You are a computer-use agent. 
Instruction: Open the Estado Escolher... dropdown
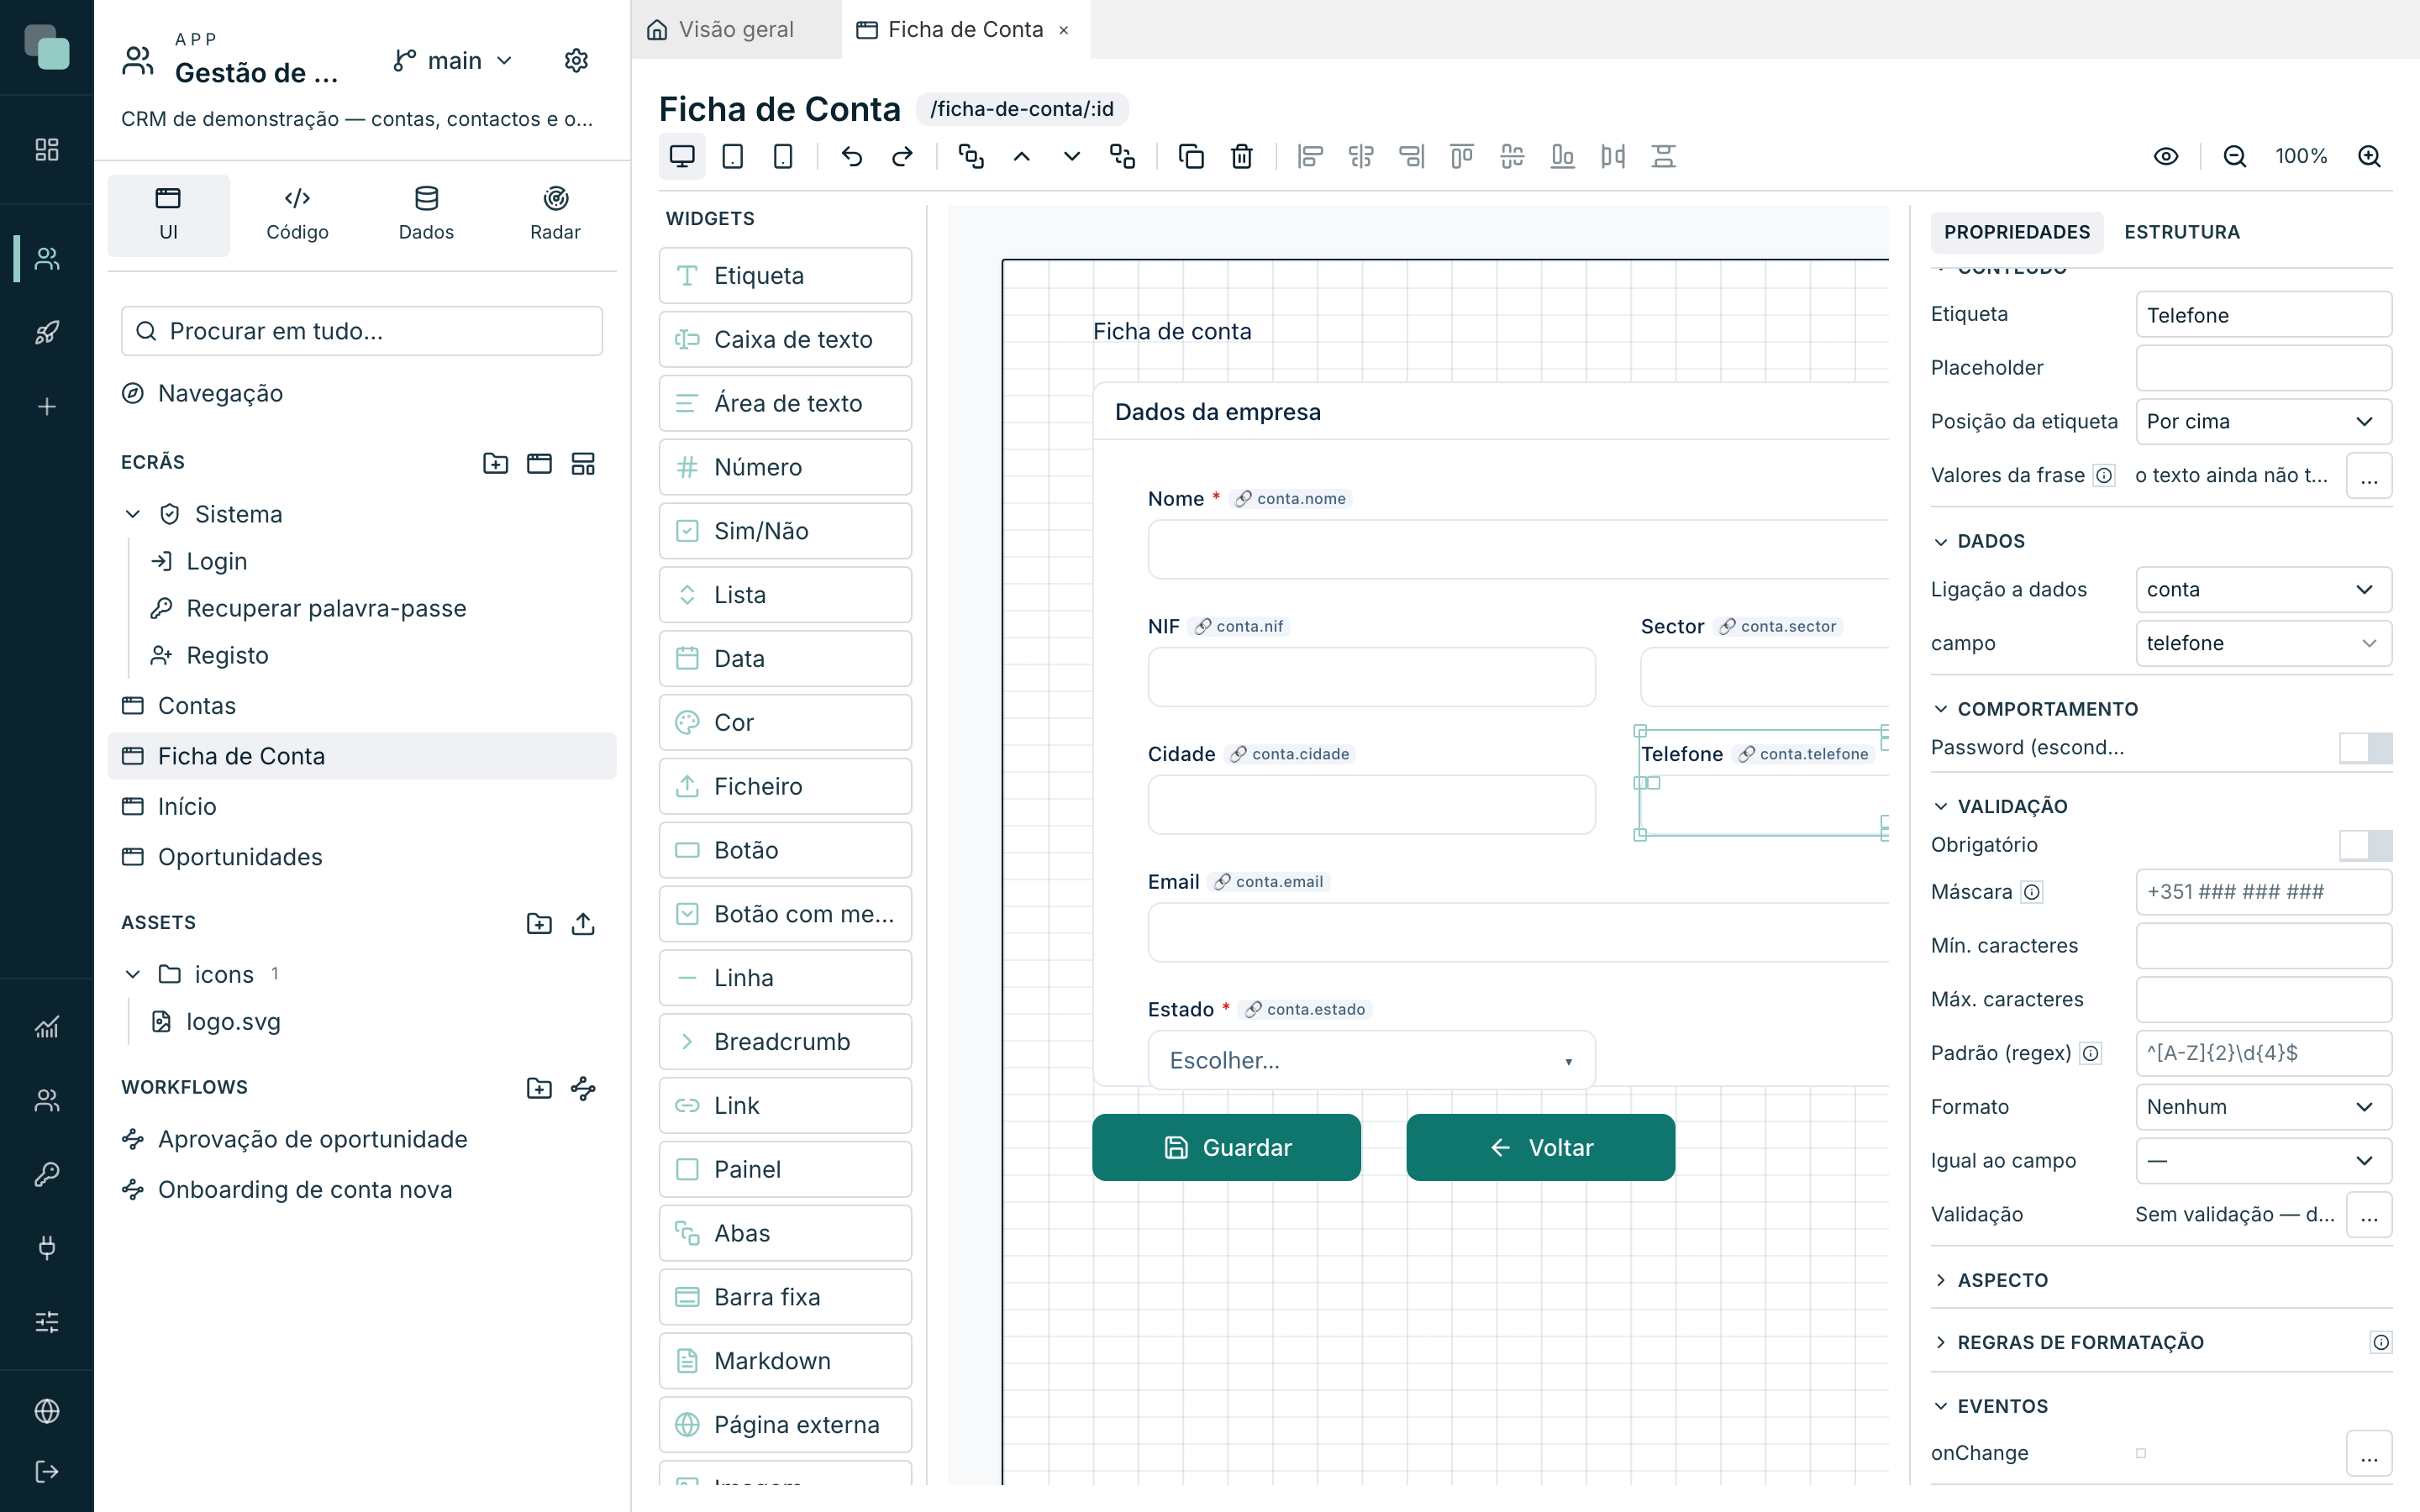tap(1371, 1060)
